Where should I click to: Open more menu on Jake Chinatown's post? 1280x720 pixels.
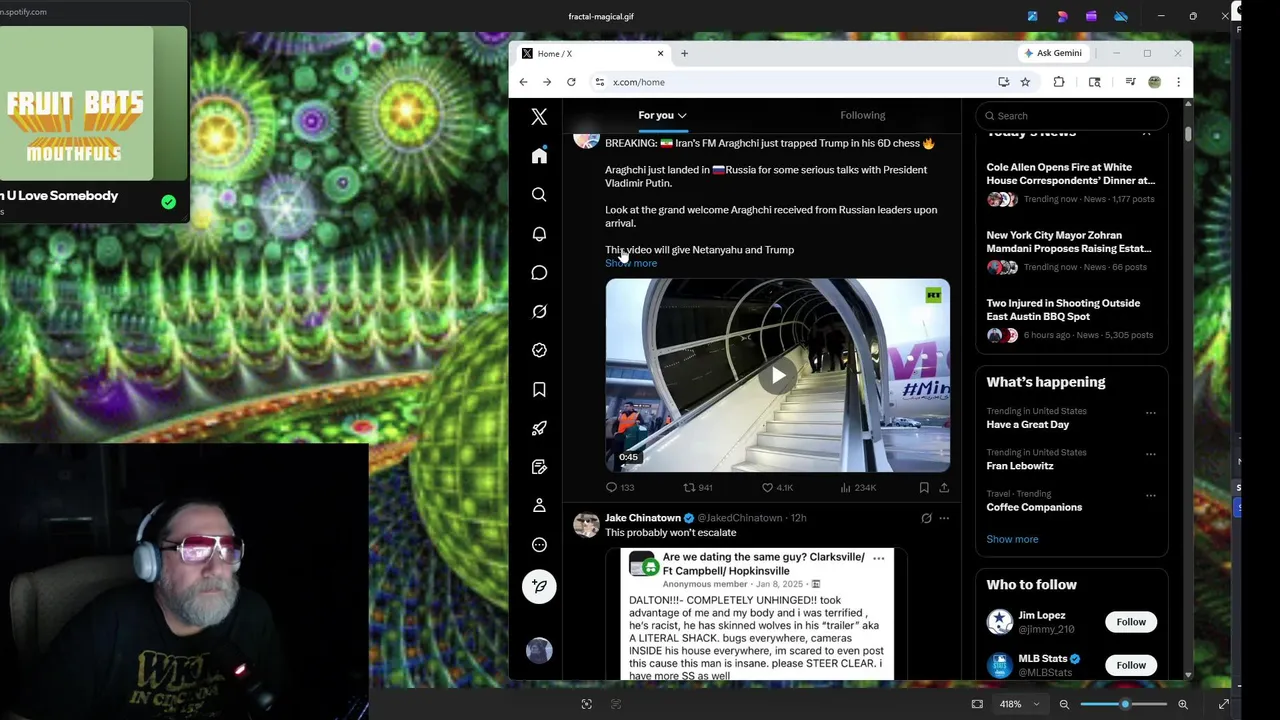[943, 518]
